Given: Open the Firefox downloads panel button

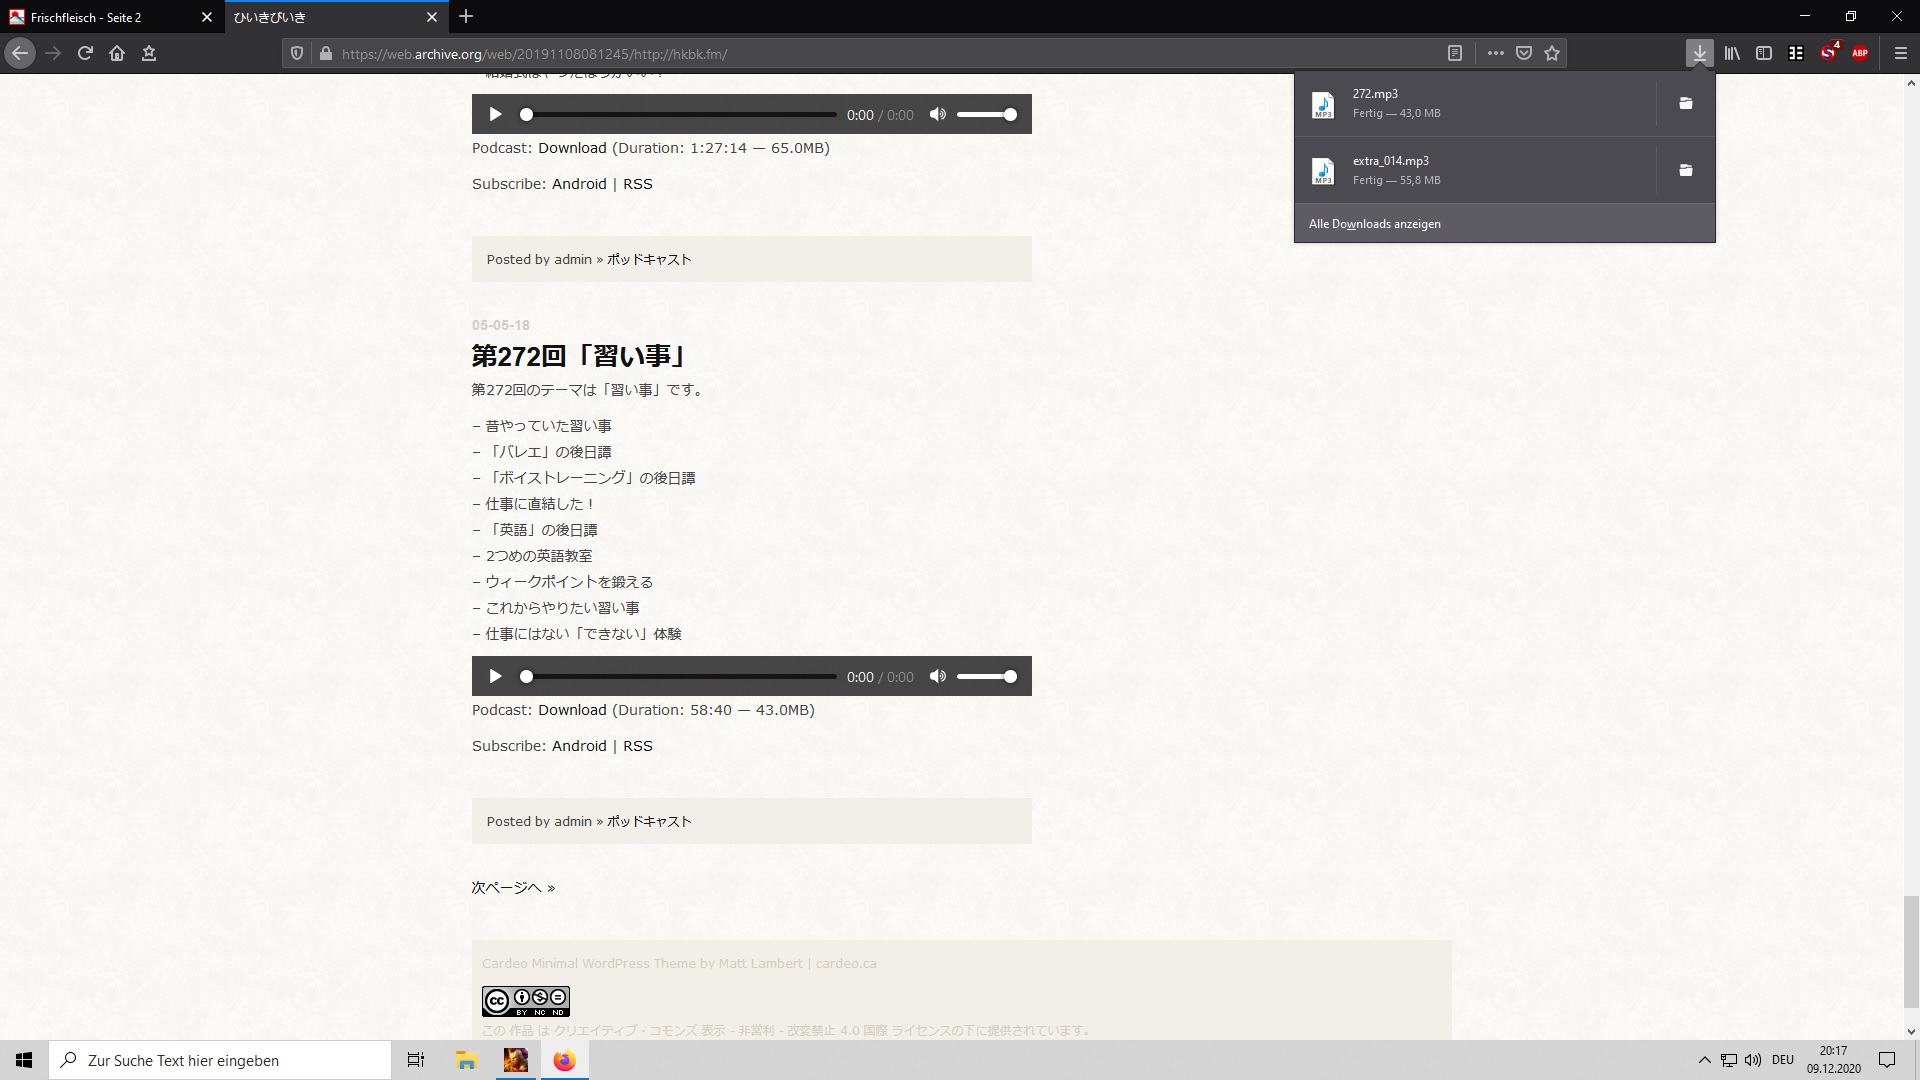Looking at the screenshot, I should click(x=1699, y=53).
